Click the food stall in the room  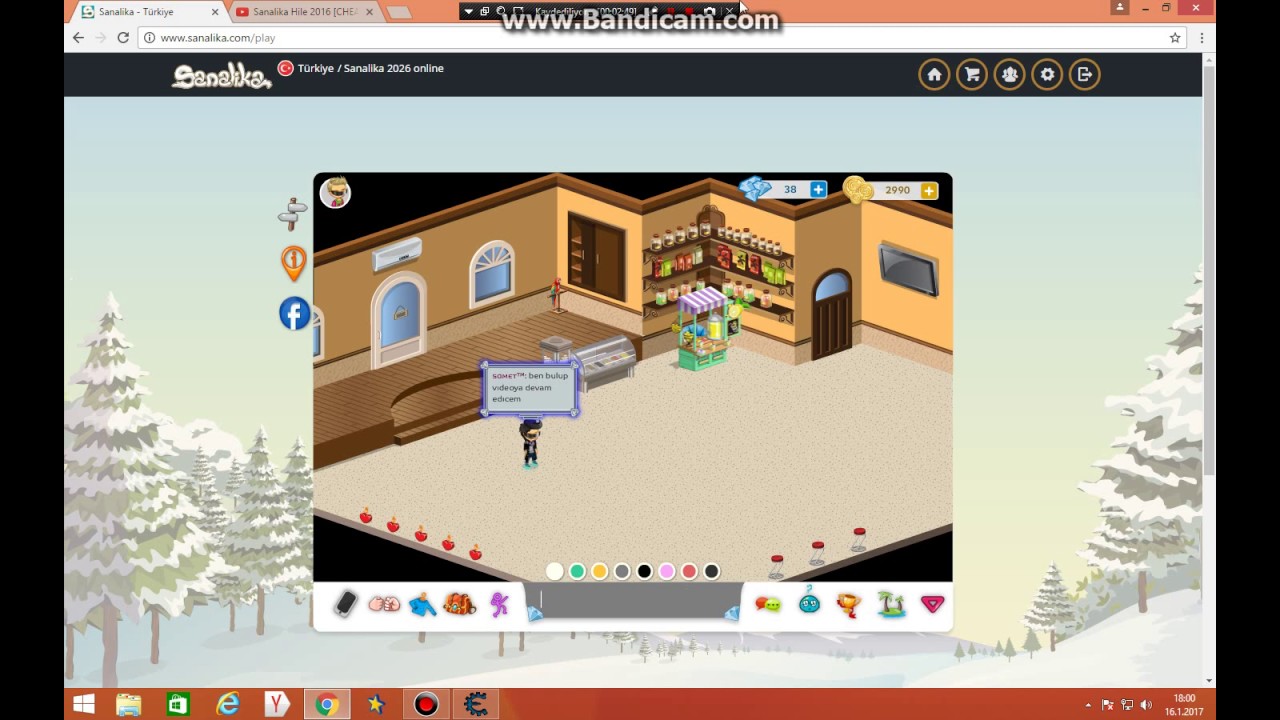pos(704,328)
